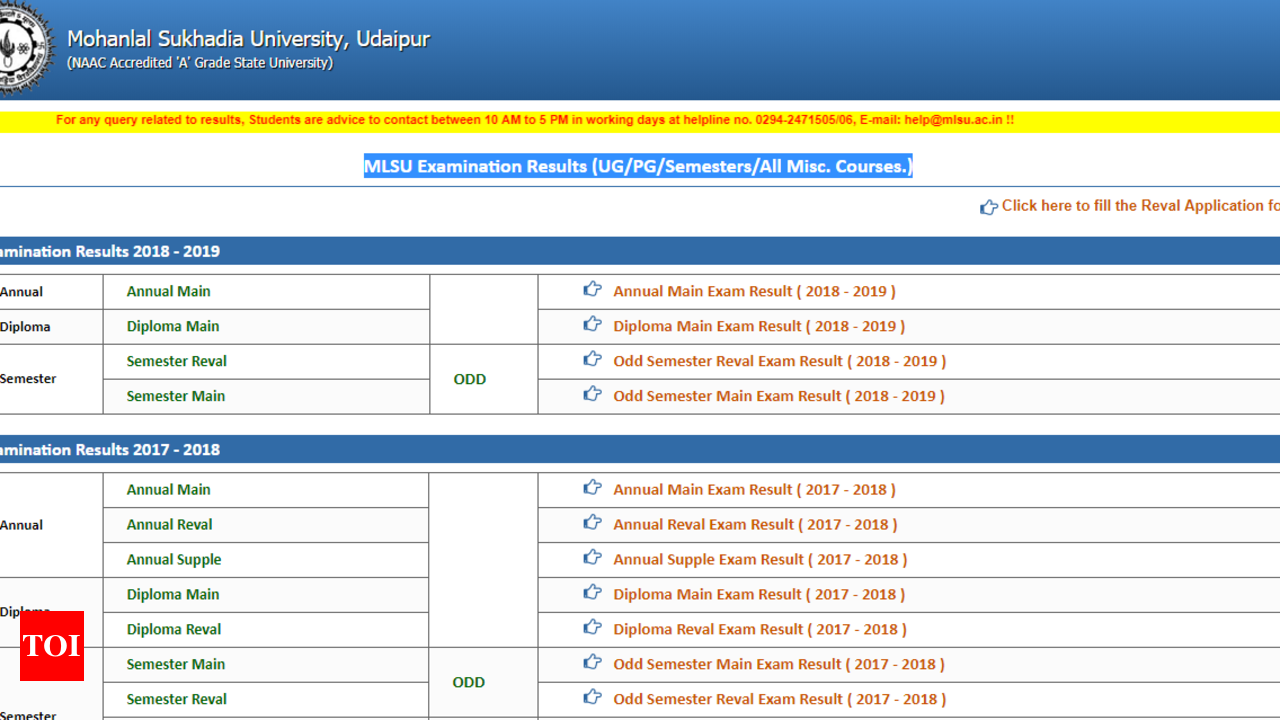
Task: Click the university emblem logo
Action: 25,46
